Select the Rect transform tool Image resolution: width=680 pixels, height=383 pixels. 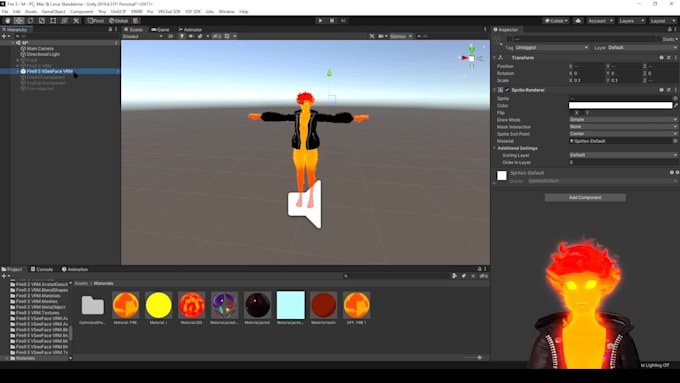(53, 20)
